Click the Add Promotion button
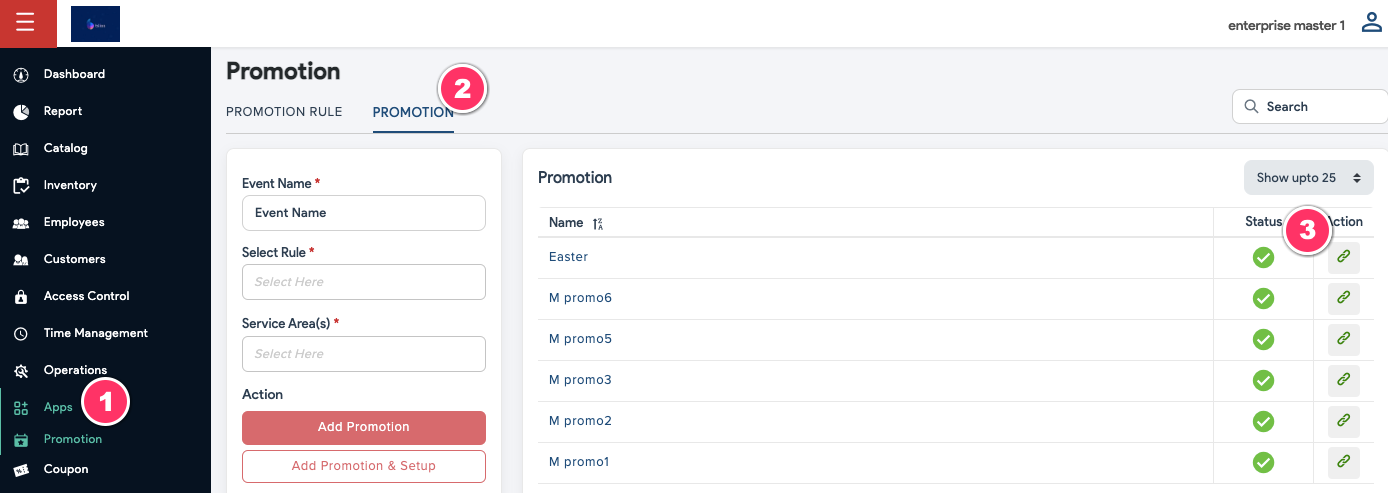The height and width of the screenshot is (493, 1388). click(363, 427)
